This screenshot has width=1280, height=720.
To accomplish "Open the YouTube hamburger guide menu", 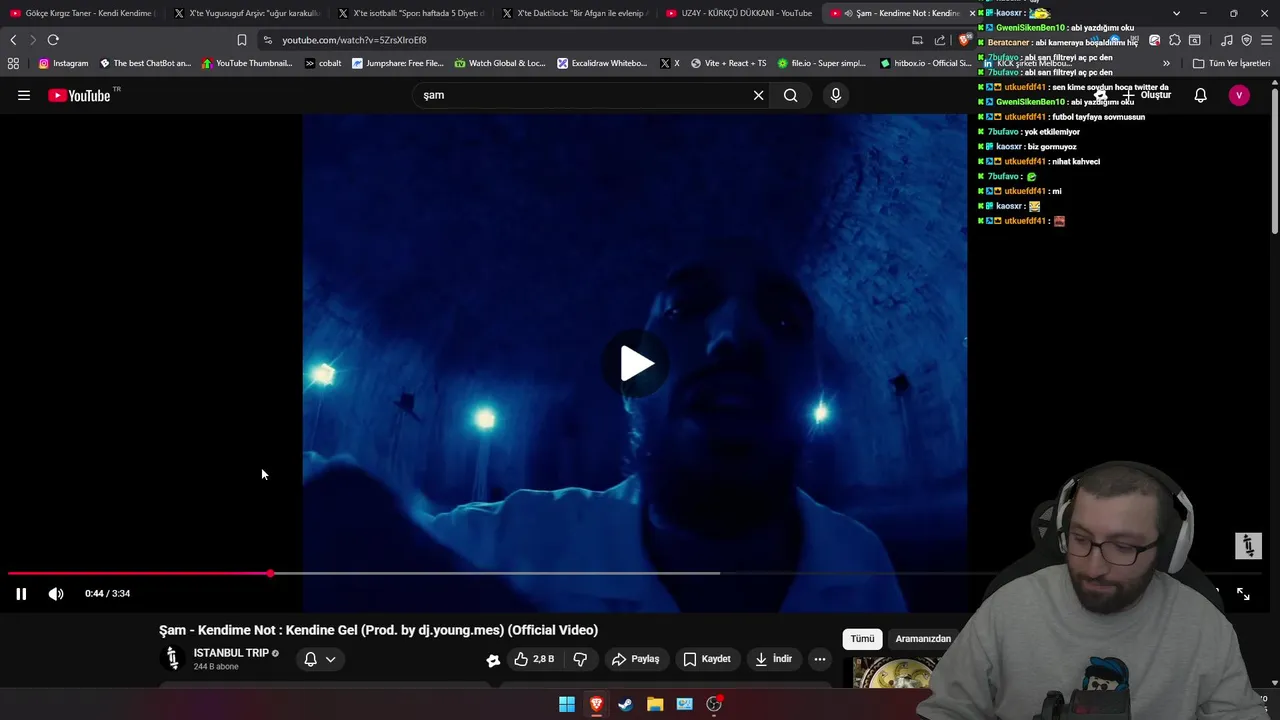I will tap(24, 95).
